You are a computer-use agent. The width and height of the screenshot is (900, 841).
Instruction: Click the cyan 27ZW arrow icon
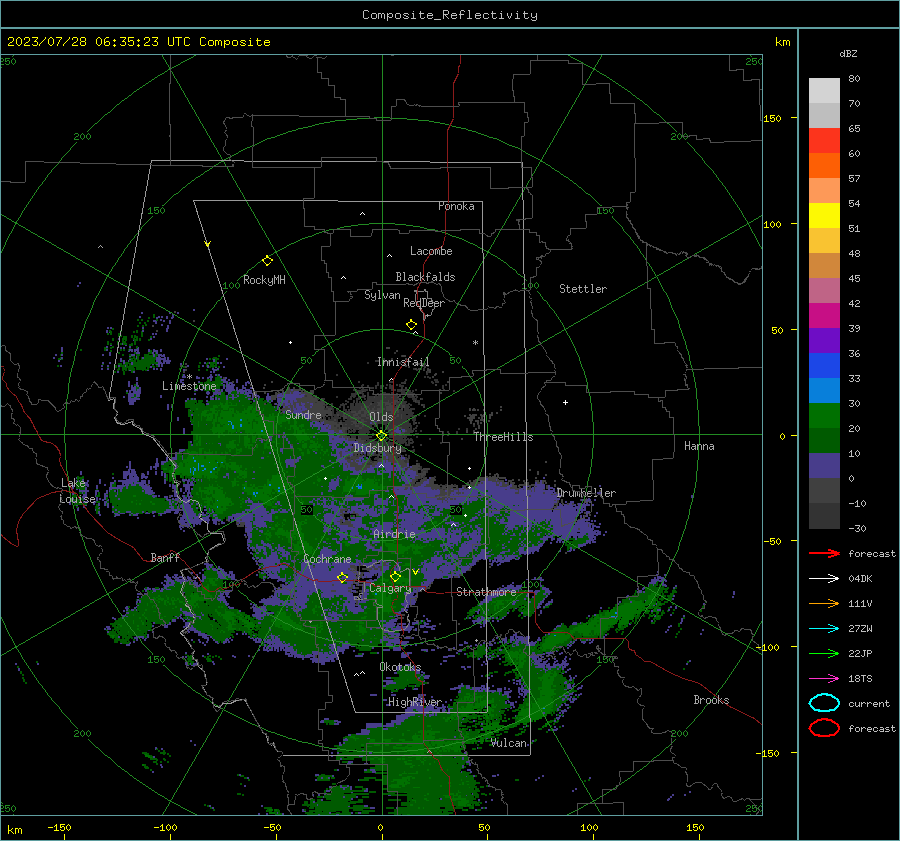tap(824, 629)
